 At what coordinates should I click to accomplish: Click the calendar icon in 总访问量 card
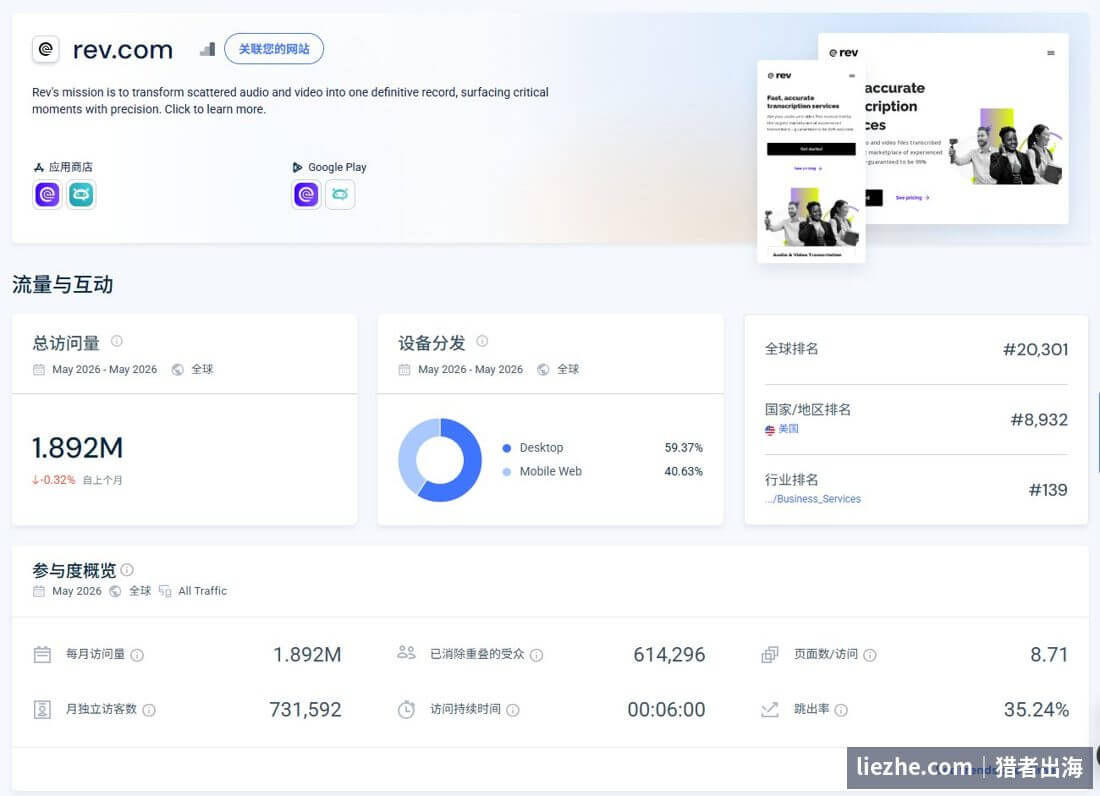point(39,370)
